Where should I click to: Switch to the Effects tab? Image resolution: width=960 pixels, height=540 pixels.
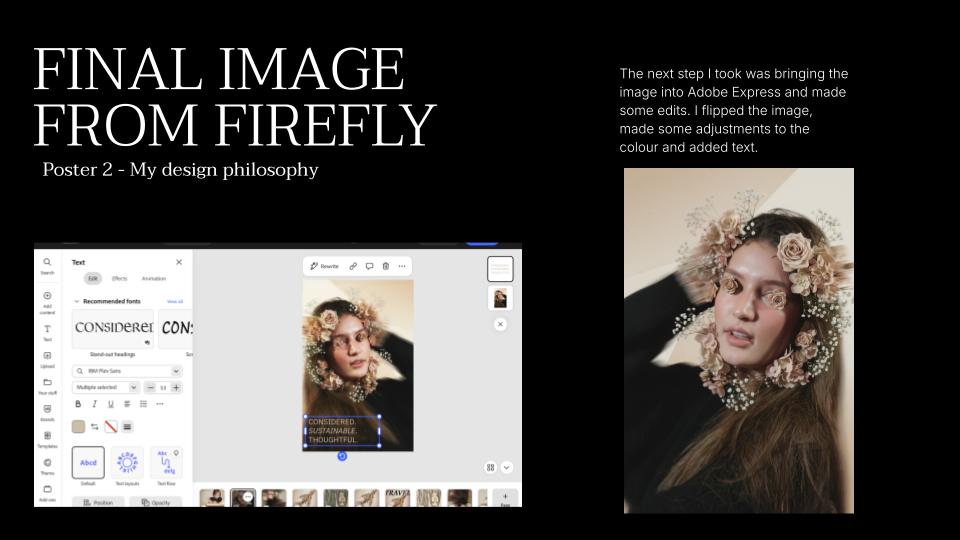click(x=119, y=279)
